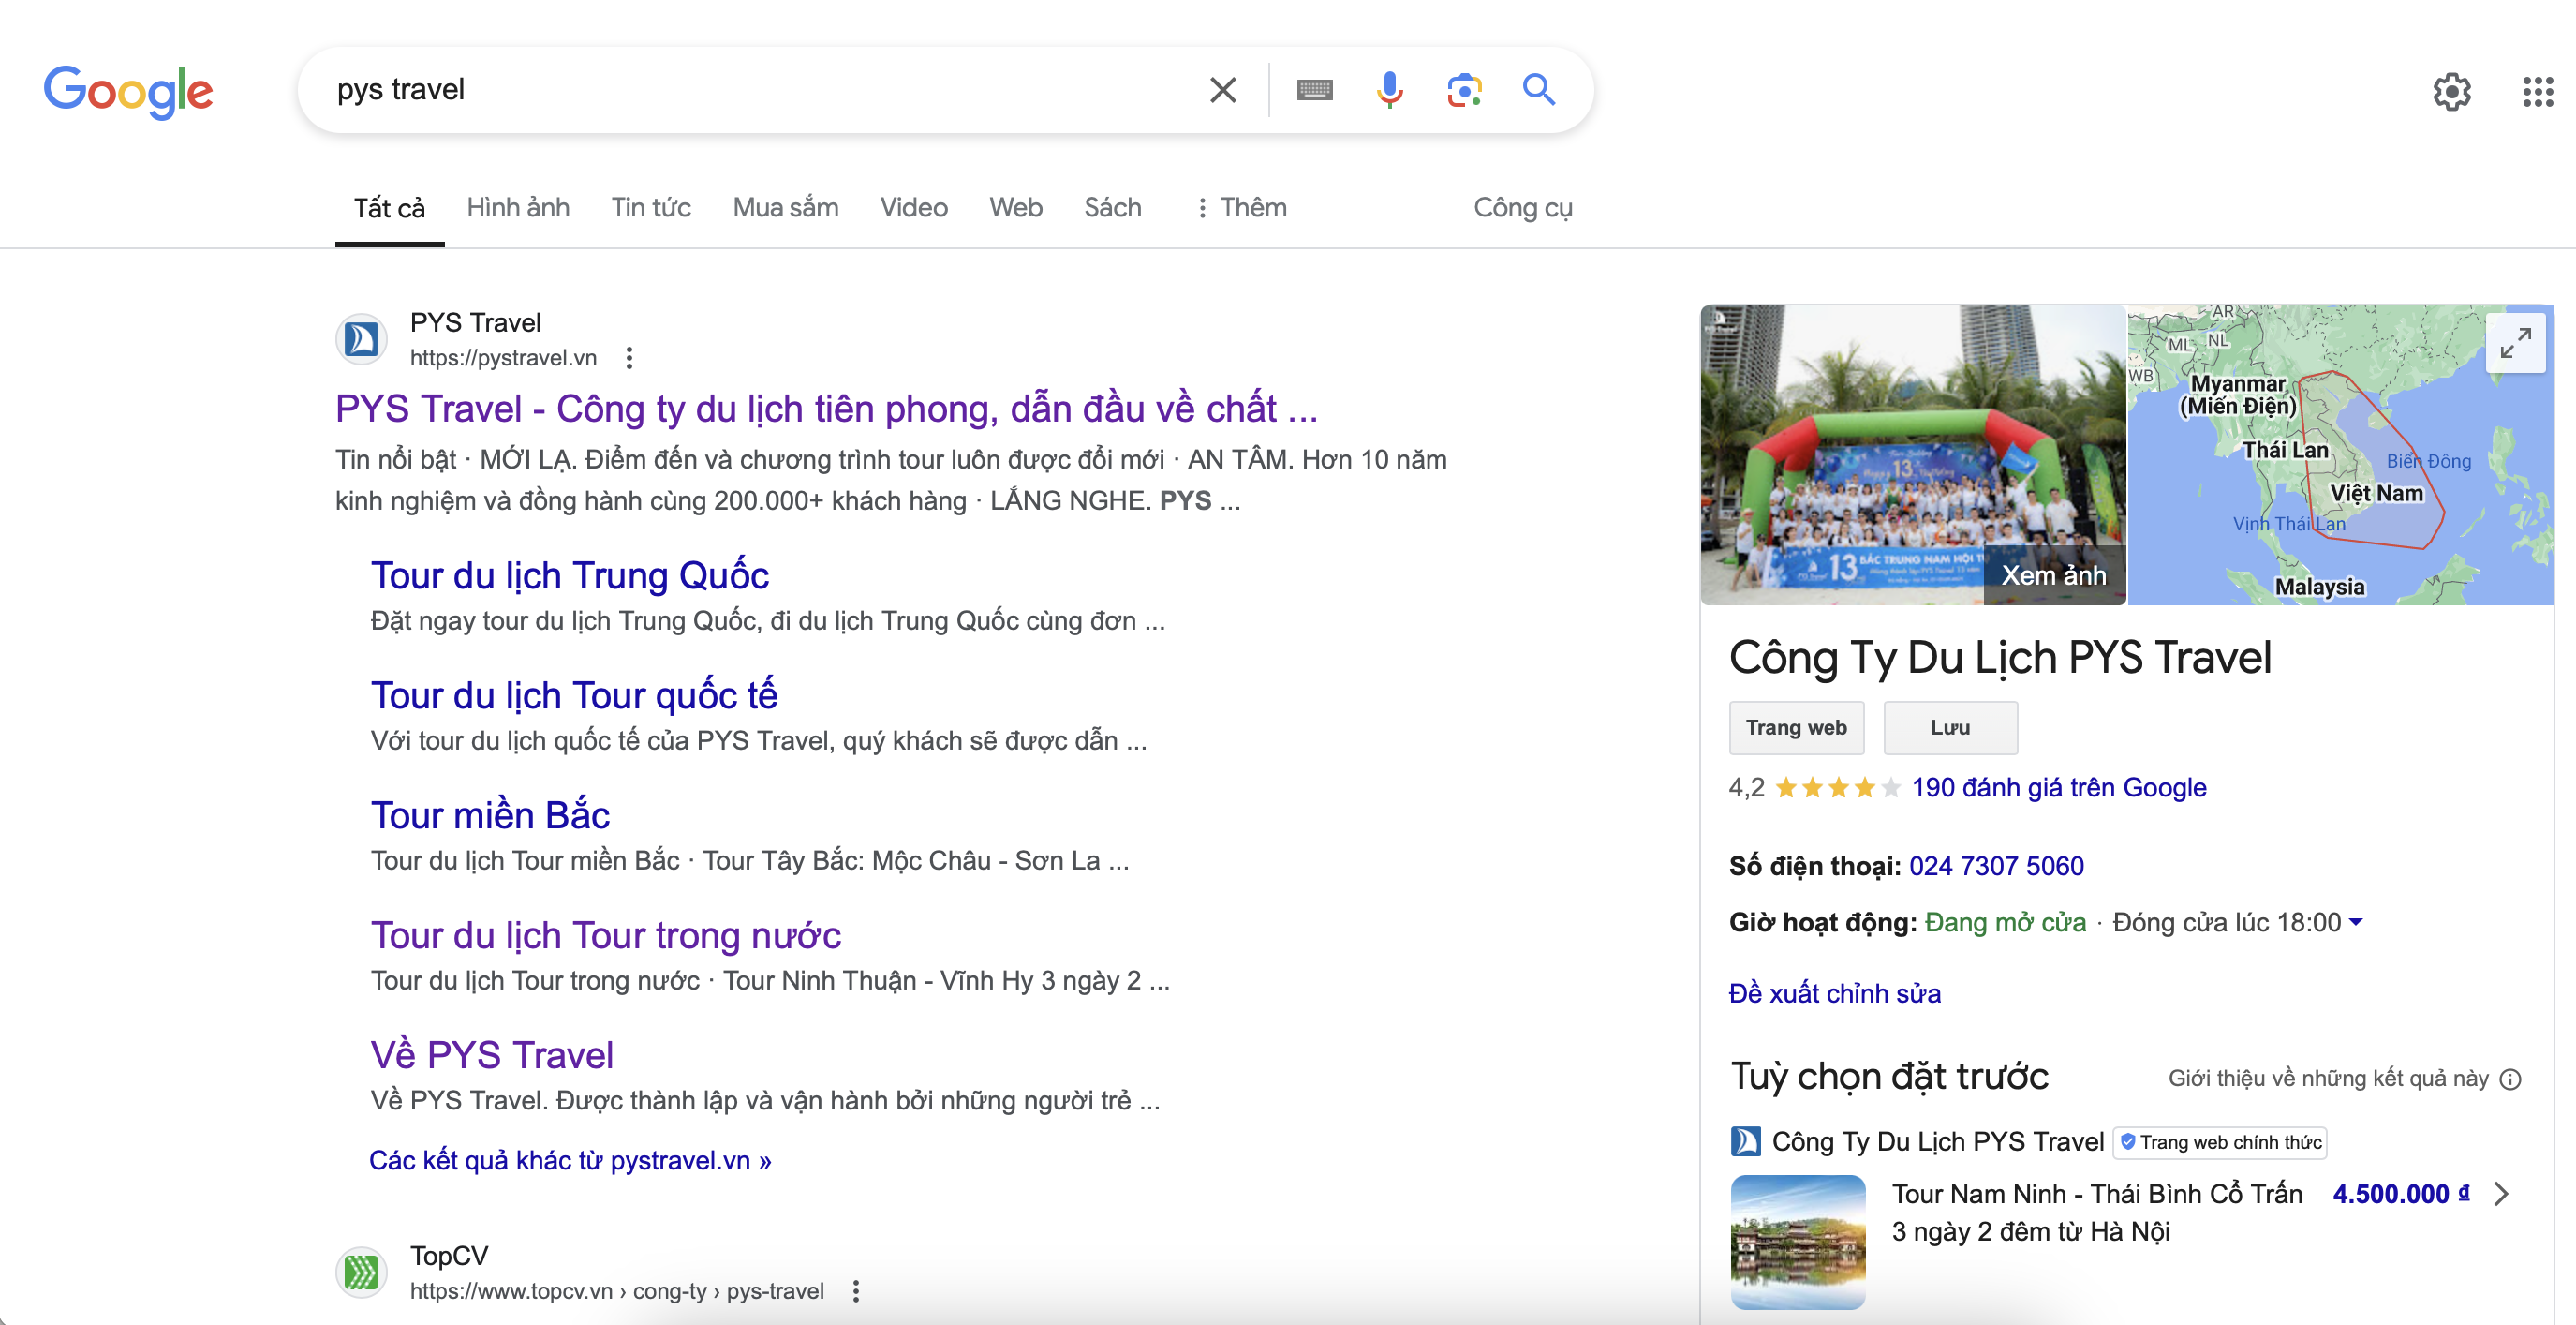Open tour offer with right chevron arrow
Screen dimensions: 2576x1325
pos(2501,1194)
